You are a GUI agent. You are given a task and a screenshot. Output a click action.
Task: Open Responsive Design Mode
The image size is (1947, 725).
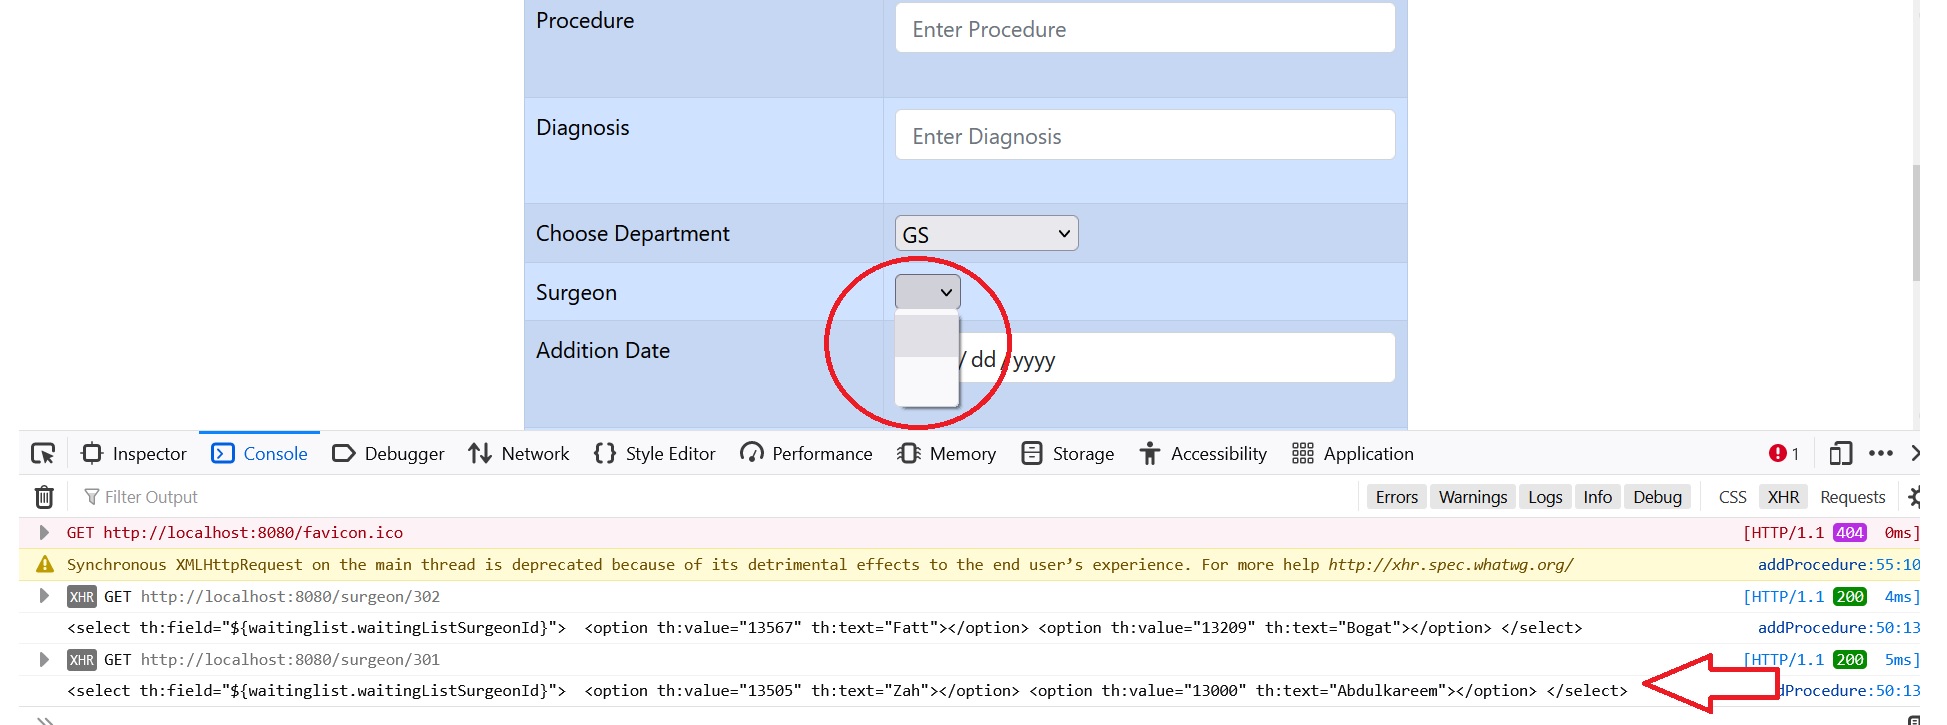[1840, 453]
